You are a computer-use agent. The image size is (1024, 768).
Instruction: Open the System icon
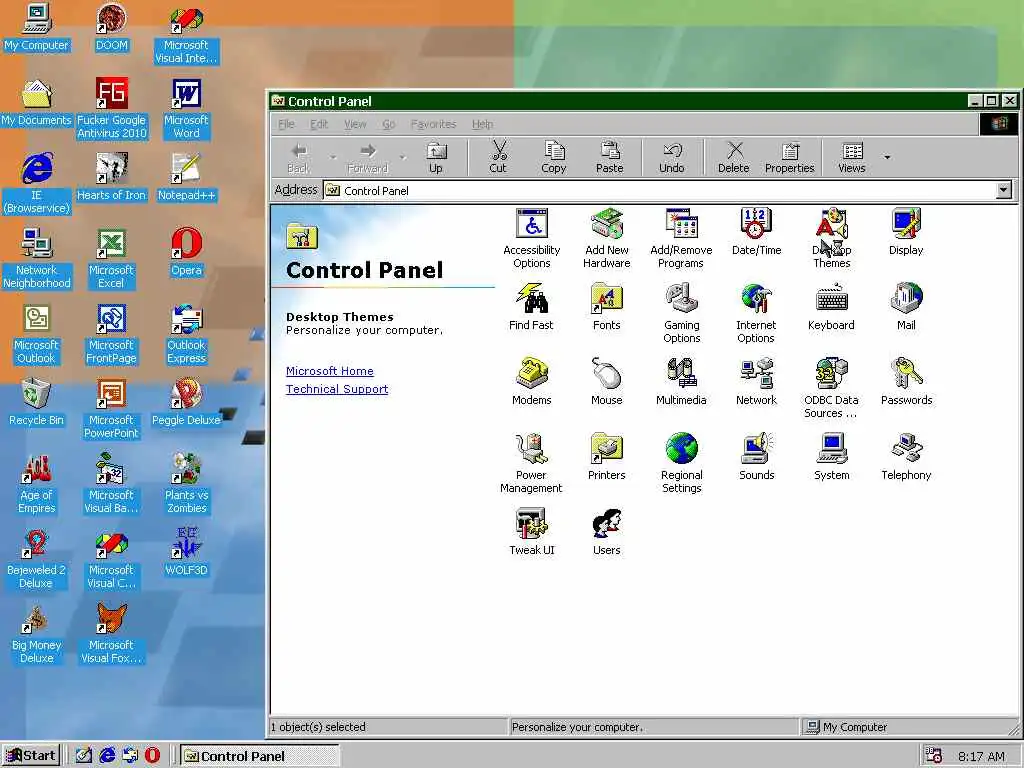point(831,456)
